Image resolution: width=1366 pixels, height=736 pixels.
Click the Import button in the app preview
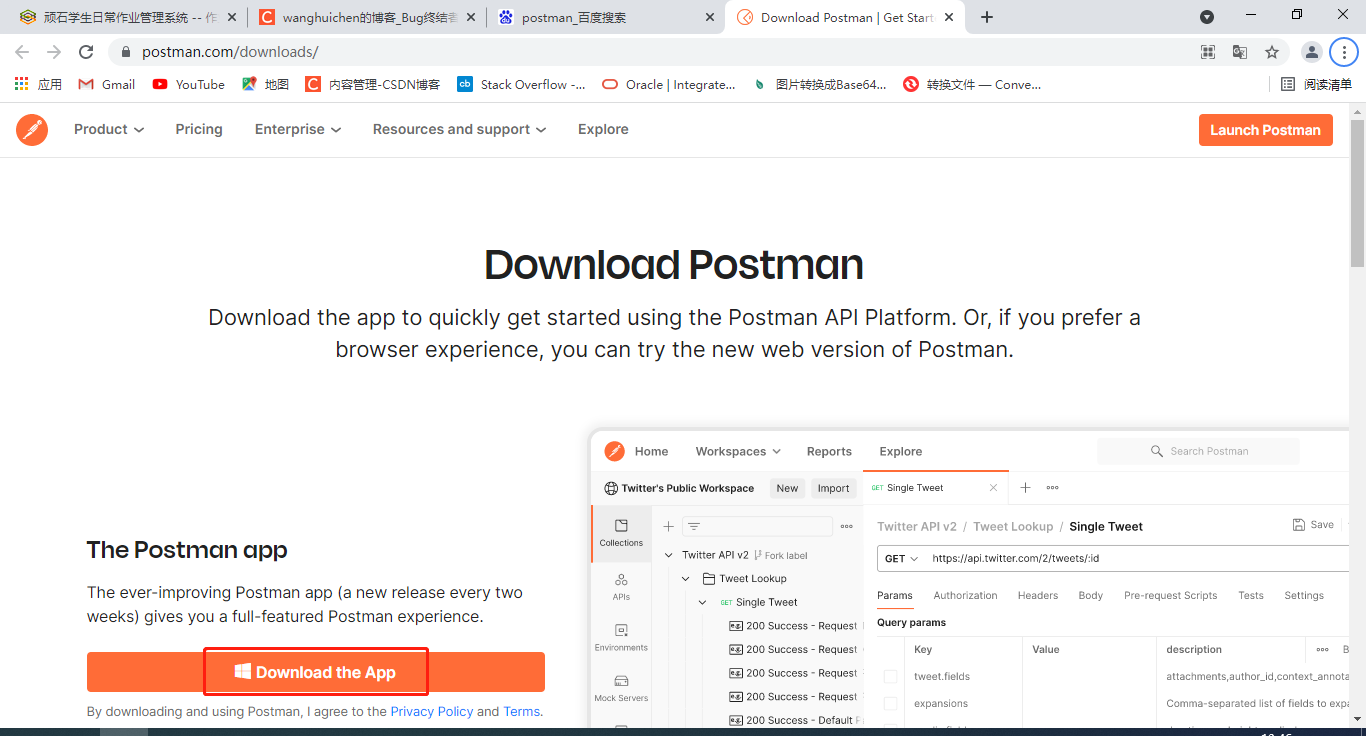coord(833,489)
